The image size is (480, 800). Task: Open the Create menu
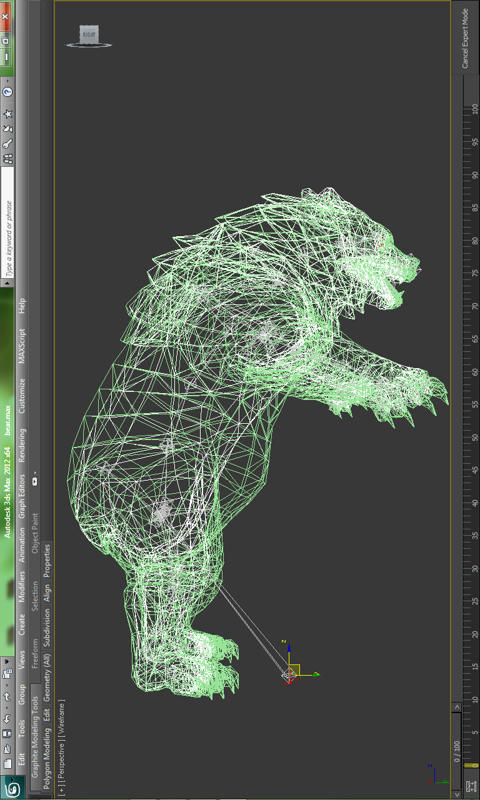click(21, 623)
